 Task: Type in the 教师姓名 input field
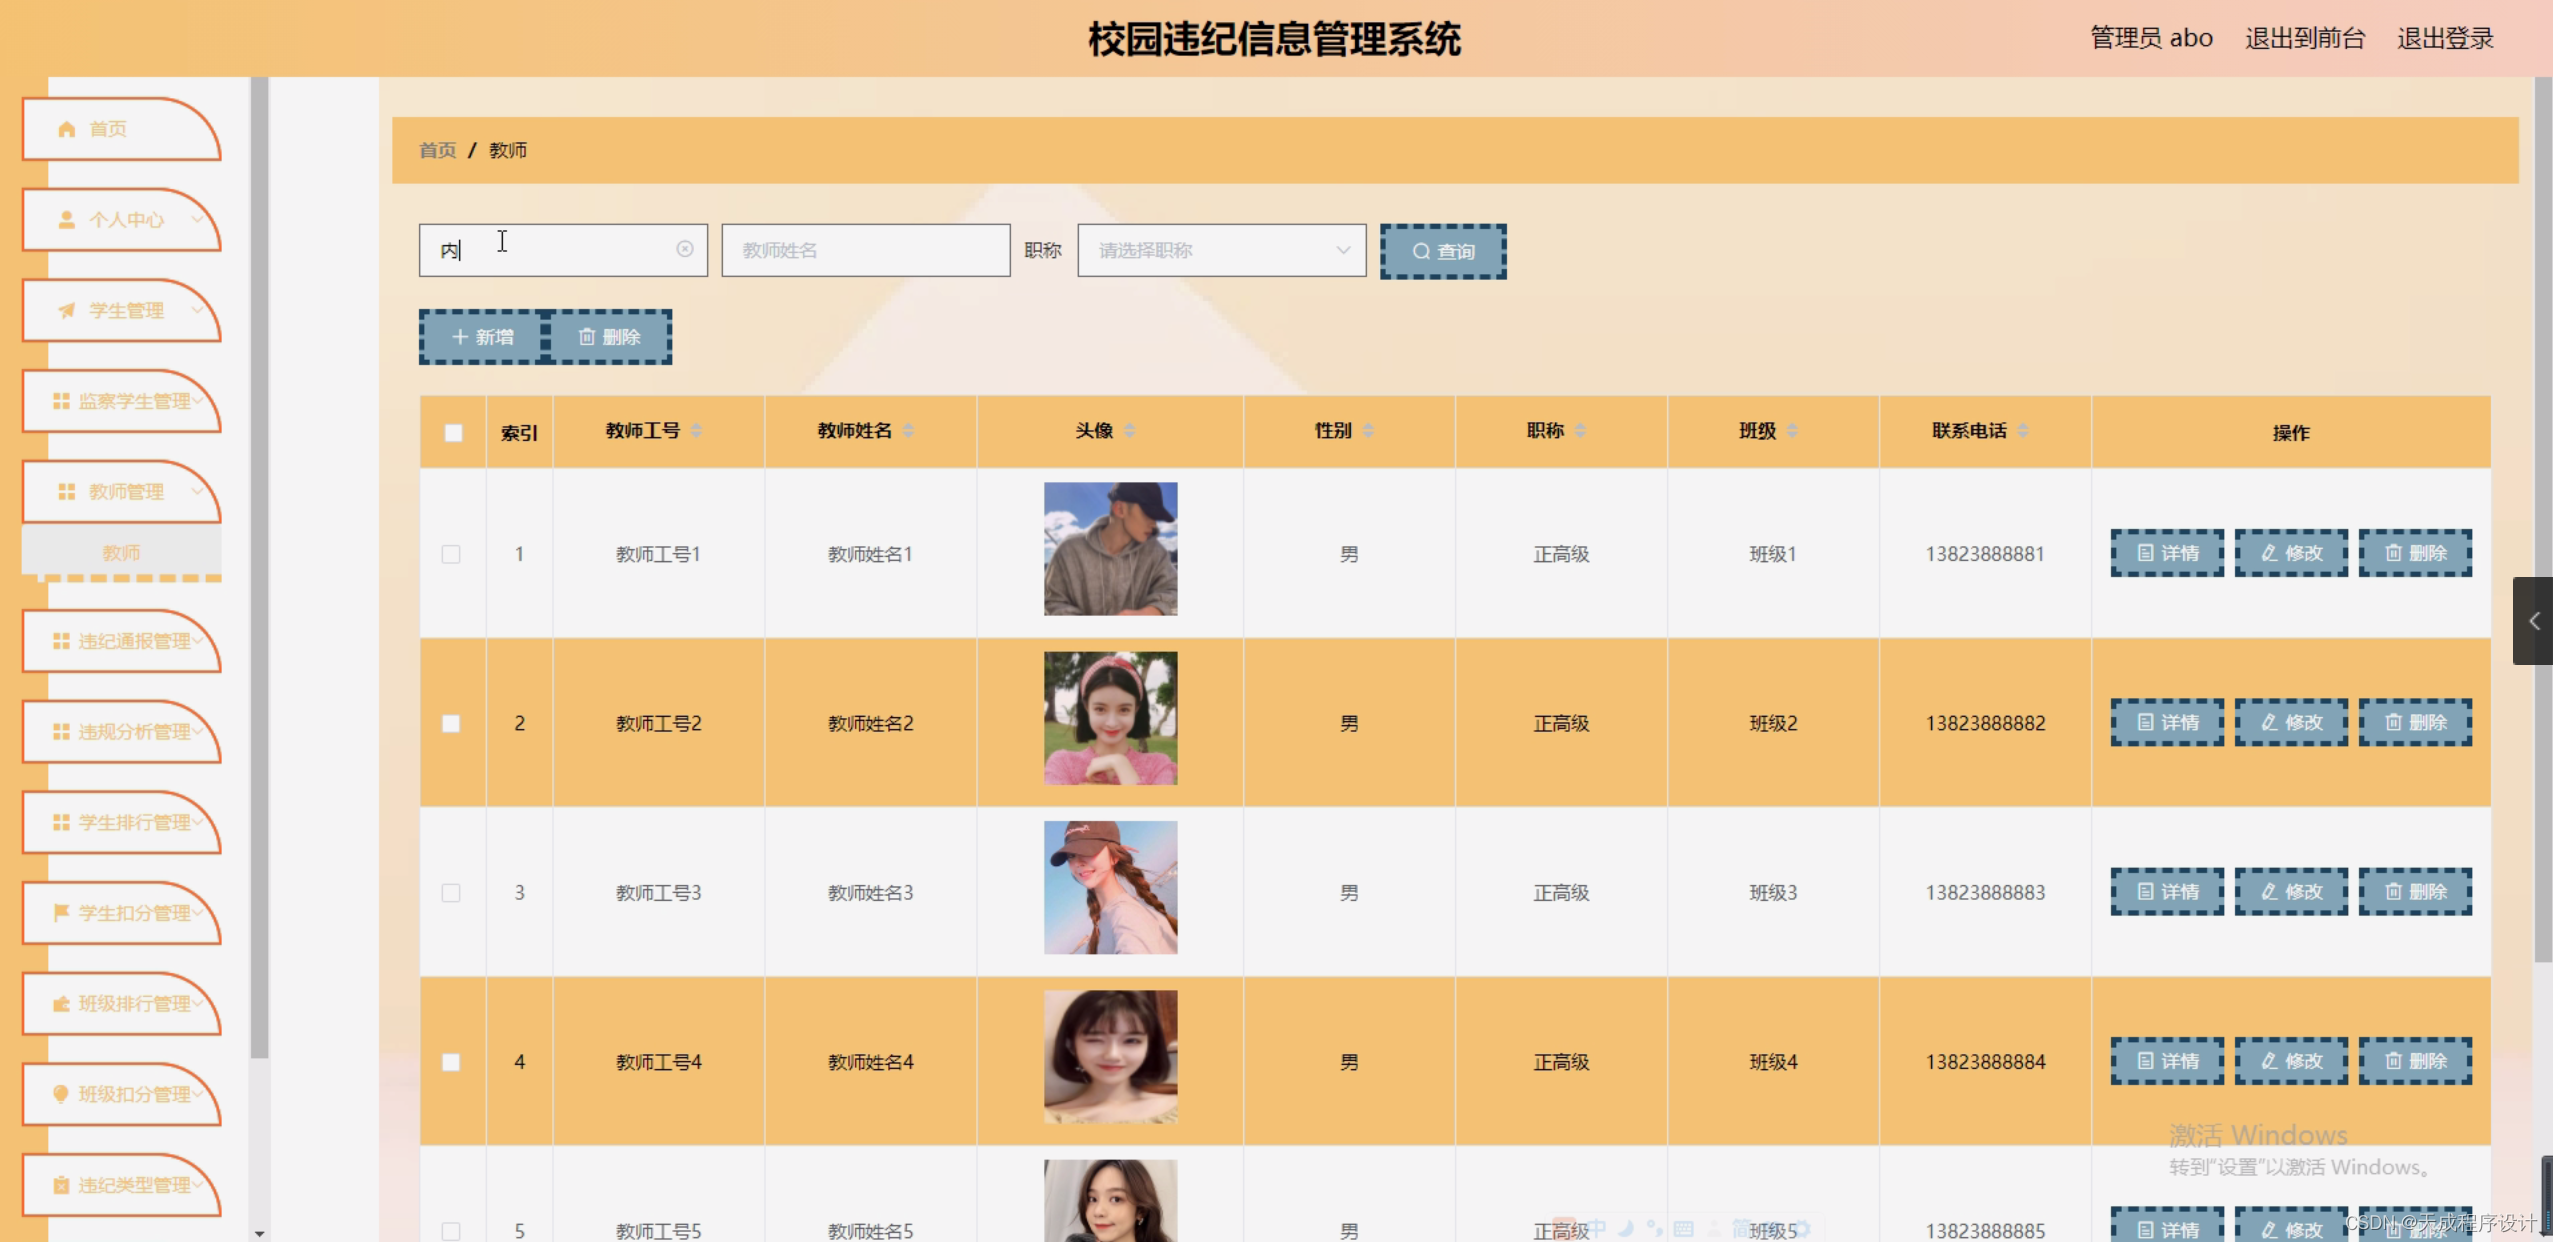click(866, 250)
